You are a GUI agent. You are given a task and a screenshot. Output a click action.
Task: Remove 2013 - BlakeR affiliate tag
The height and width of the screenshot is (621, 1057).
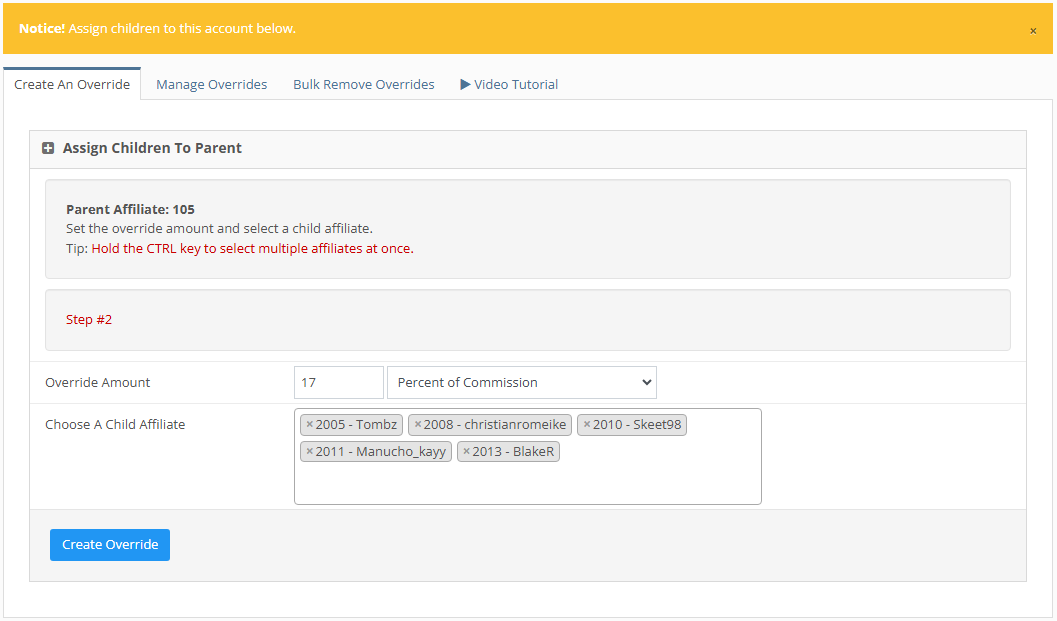466,452
